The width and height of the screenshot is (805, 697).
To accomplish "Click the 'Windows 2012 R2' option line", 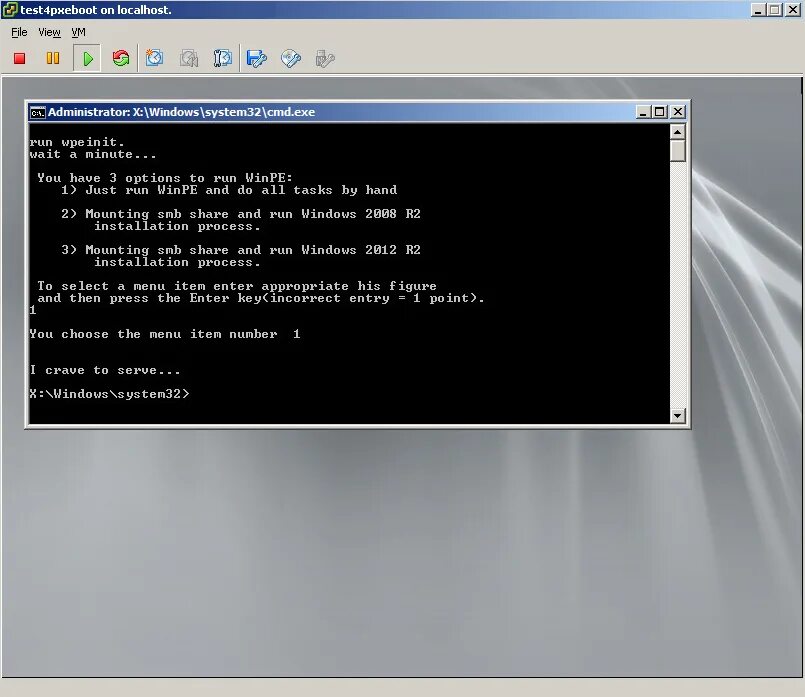I will pyautogui.click(x=241, y=250).
